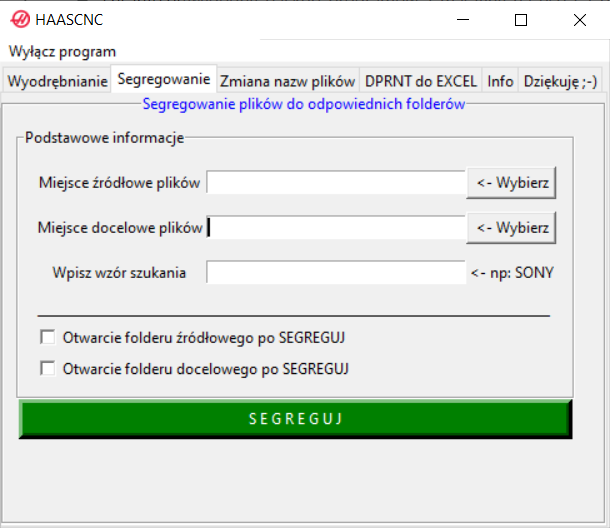Toggle Otwarcie folderu docelowego po SEGREGUJ checkbox
Image resolution: width=610 pixels, height=528 pixels.
[x=47, y=369]
